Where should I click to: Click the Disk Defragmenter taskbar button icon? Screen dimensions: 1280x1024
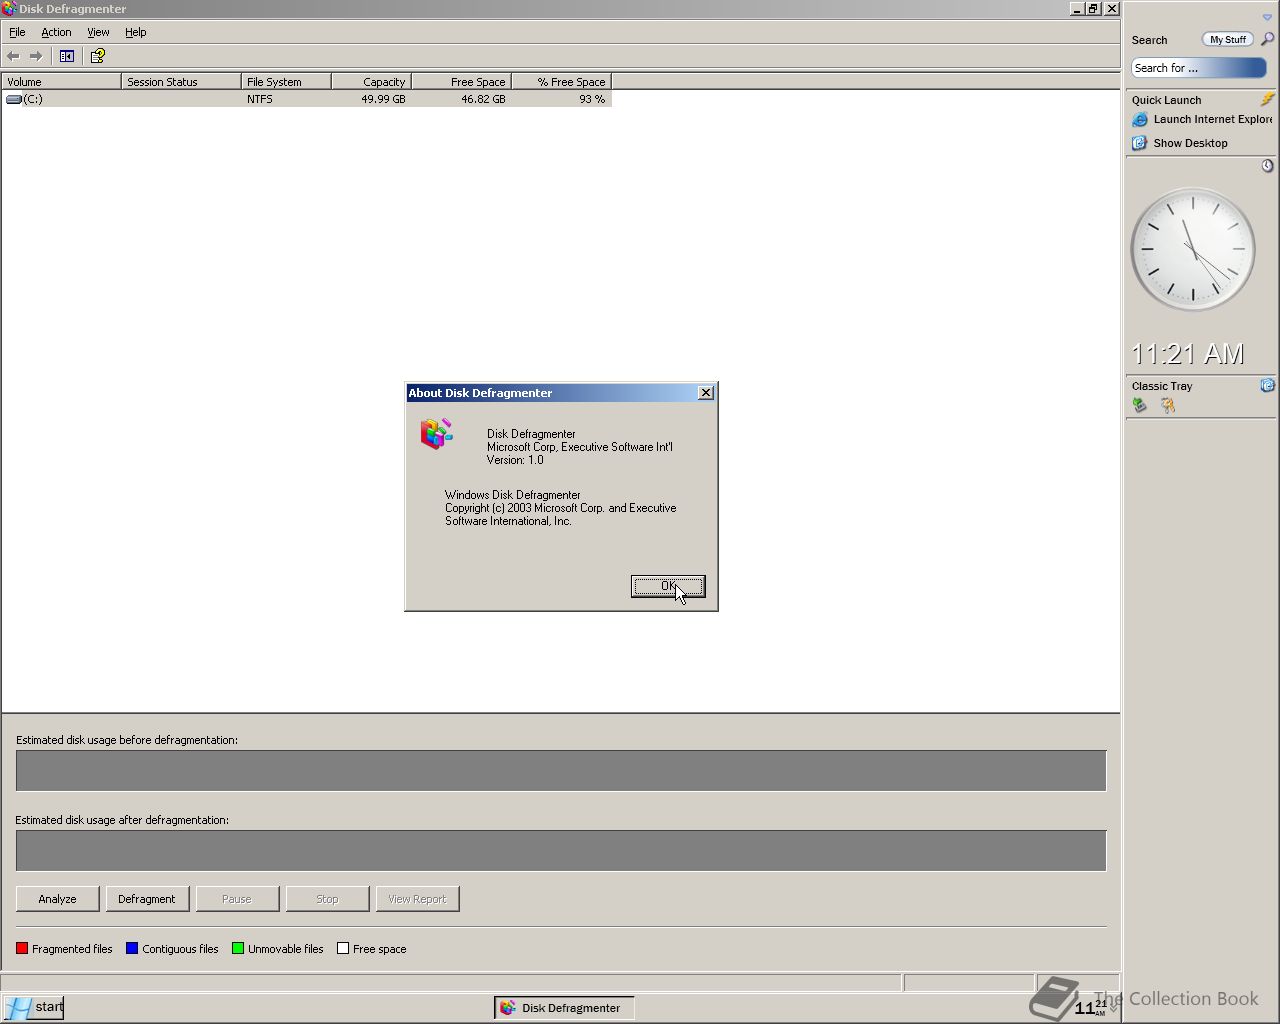tap(508, 1008)
